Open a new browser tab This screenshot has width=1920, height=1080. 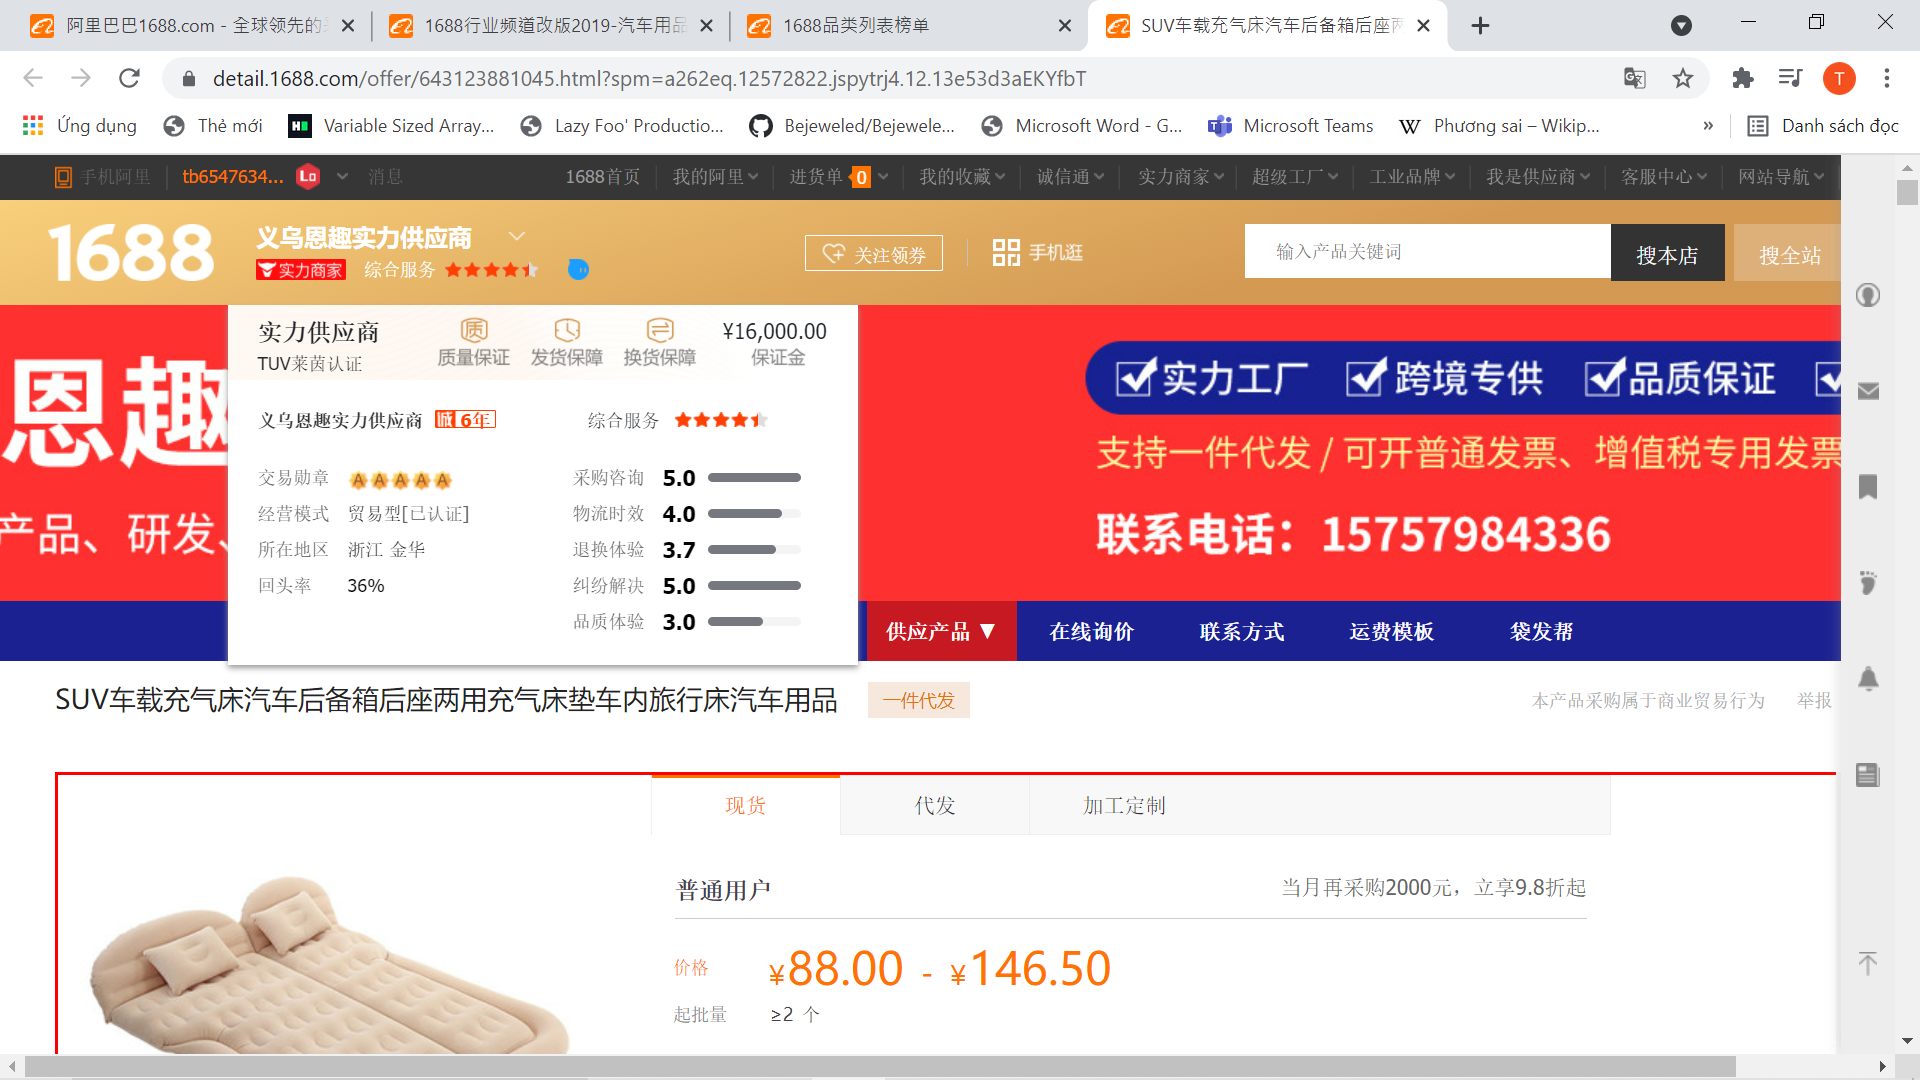click(1481, 26)
